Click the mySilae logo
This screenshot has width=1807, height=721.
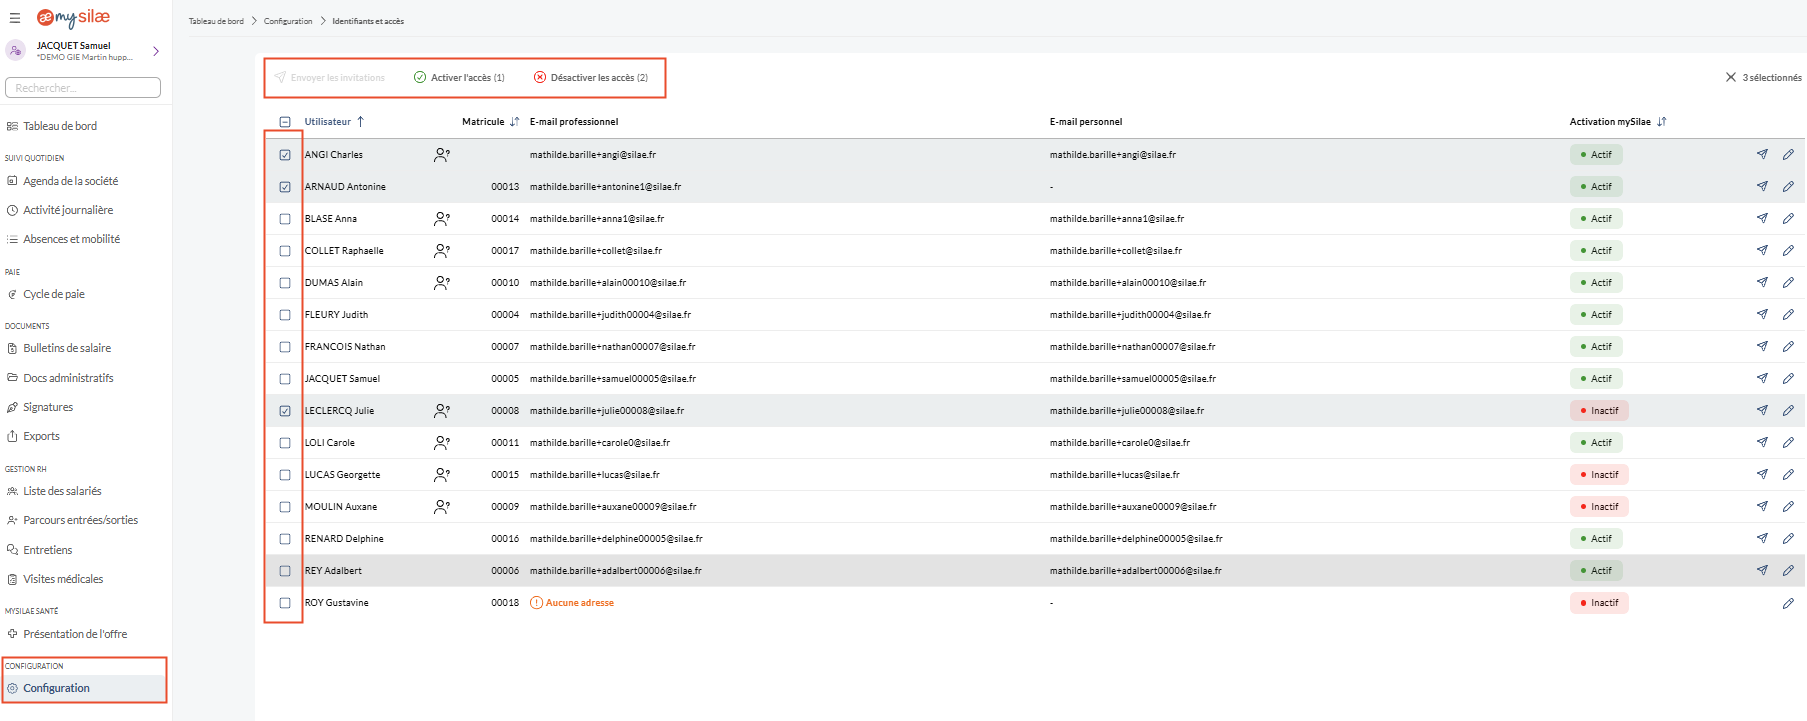(x=73, y=17)
